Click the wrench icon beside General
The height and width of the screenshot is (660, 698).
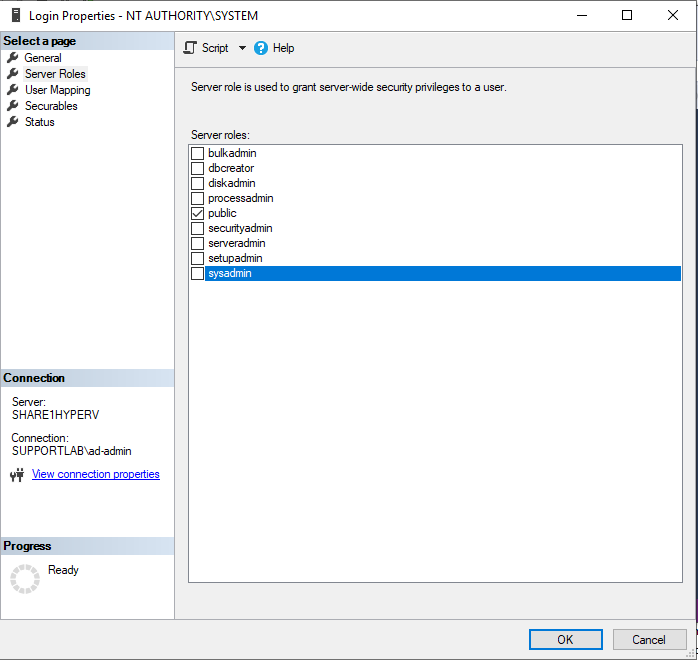point(13,57)
